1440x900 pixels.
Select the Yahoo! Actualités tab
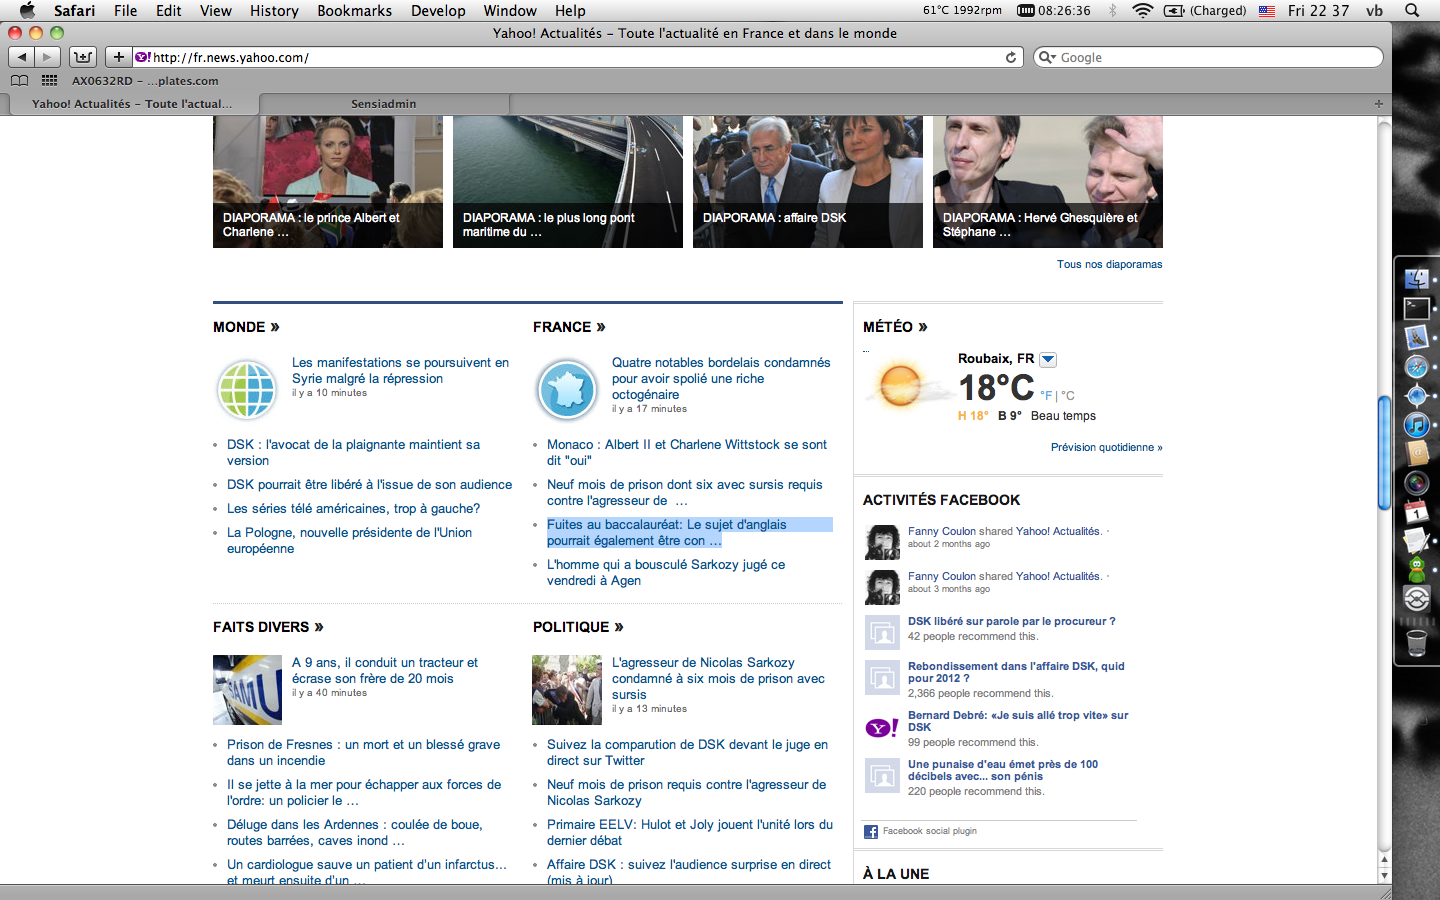tap(132, 104)
